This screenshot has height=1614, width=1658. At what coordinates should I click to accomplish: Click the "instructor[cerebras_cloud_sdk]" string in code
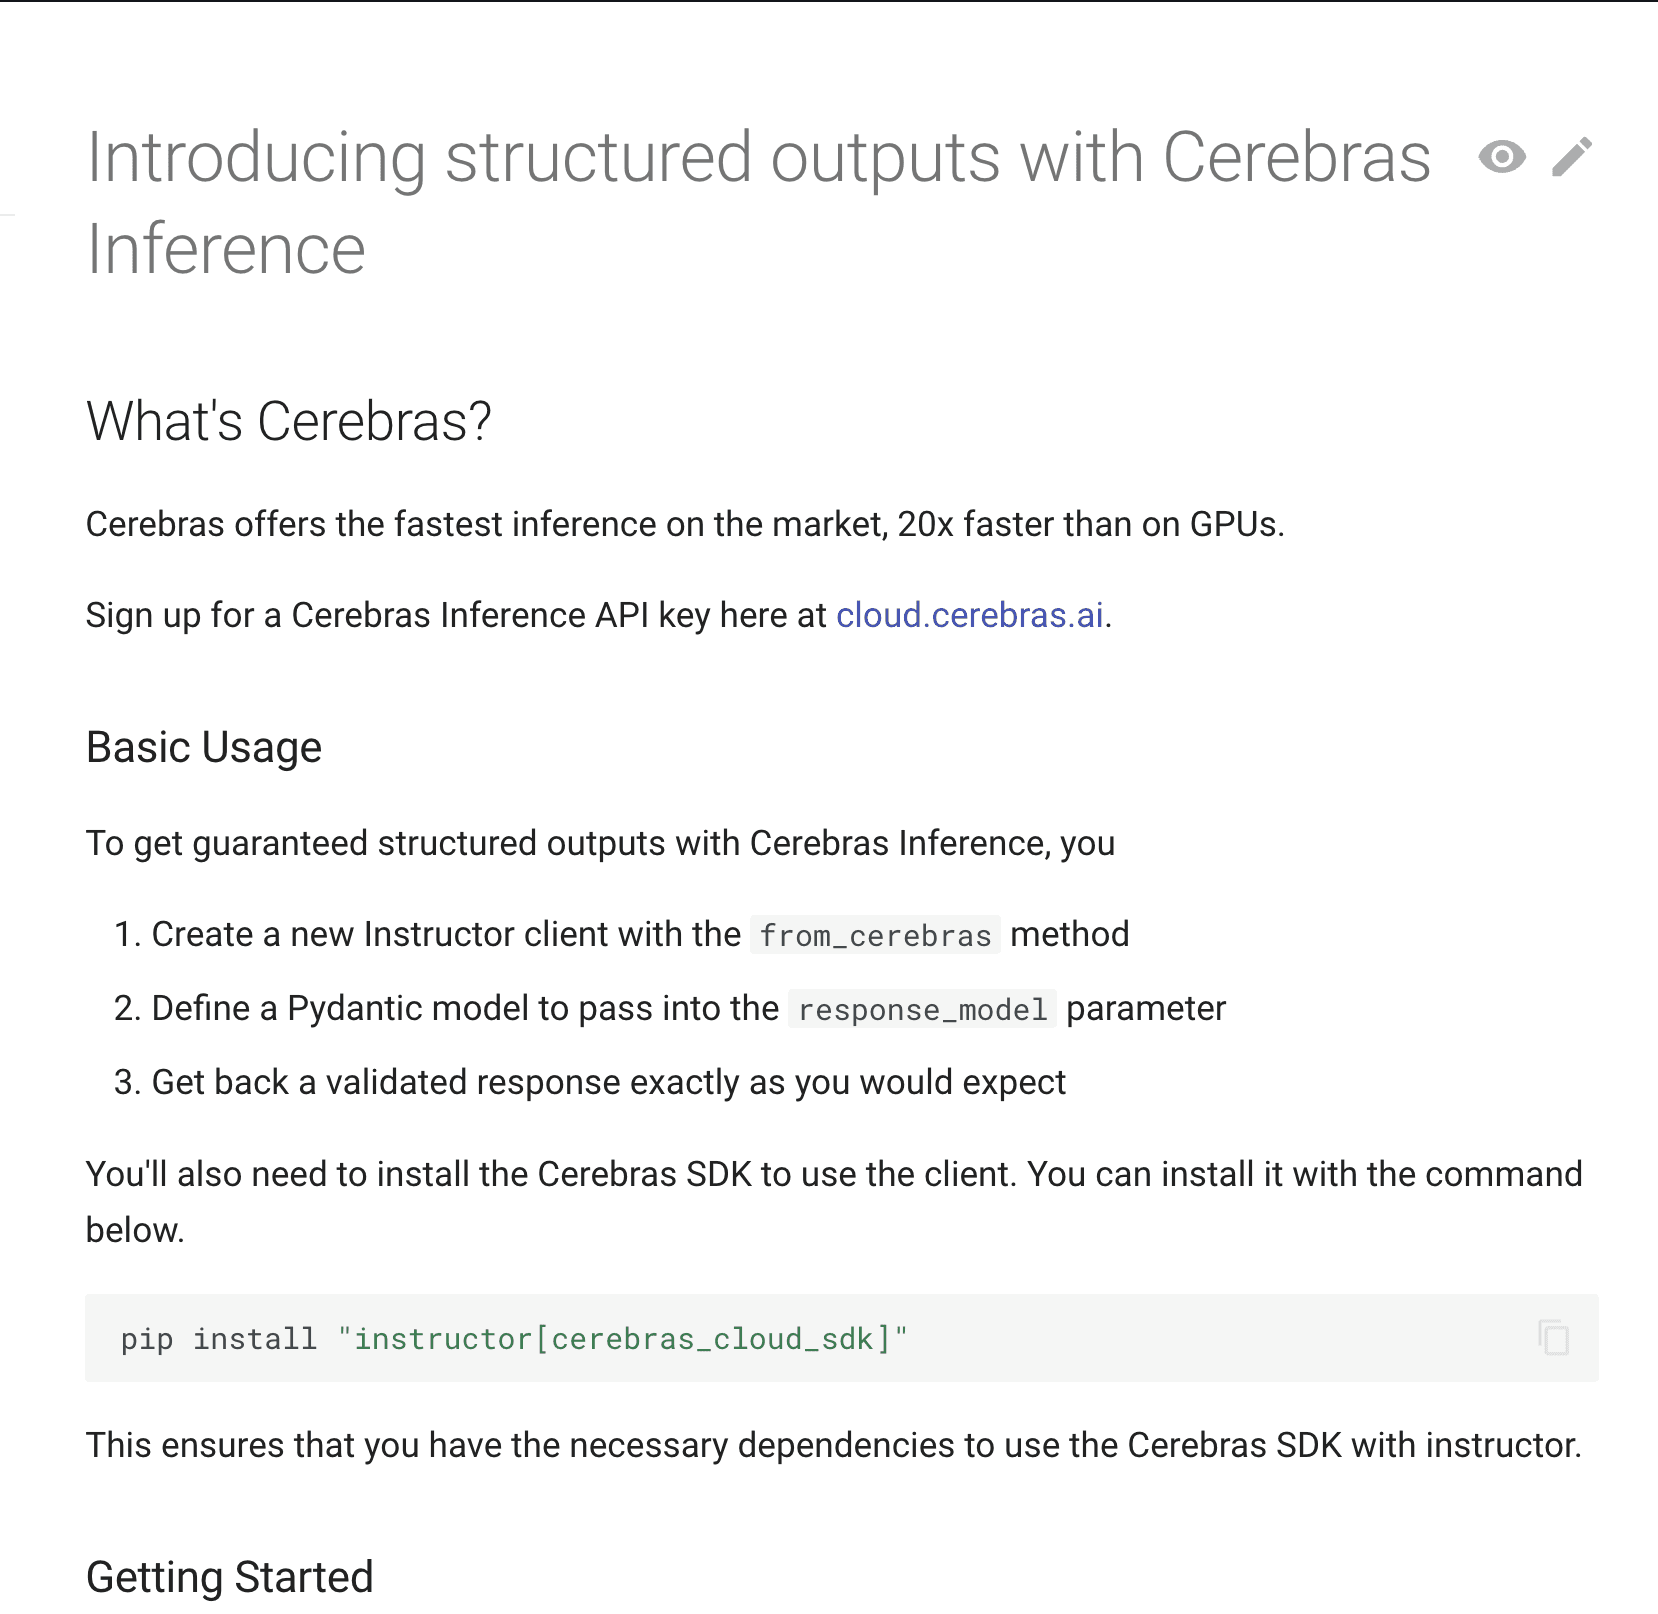click(623, 1338)
